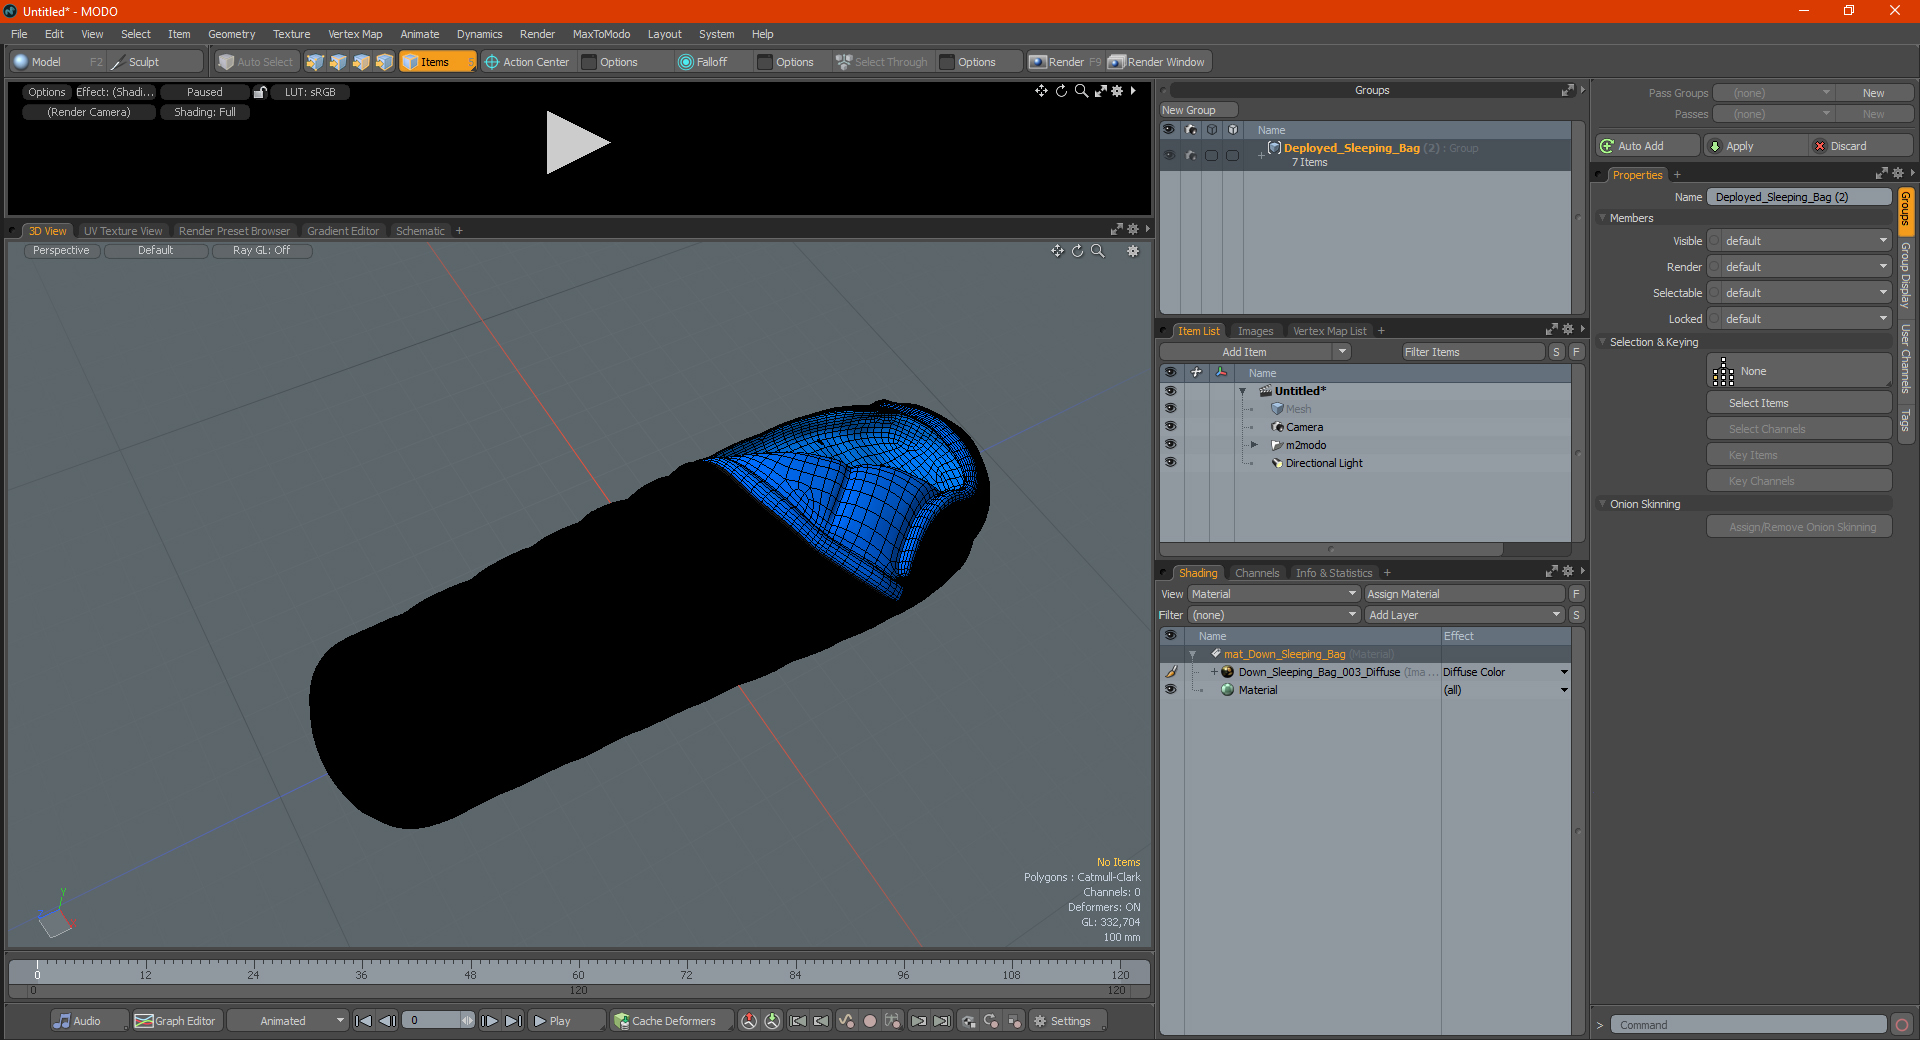The height and width of the screenshot is (1040, 1920).
Task: Select Edges selection mode cube icon
Action: [338, 62]
